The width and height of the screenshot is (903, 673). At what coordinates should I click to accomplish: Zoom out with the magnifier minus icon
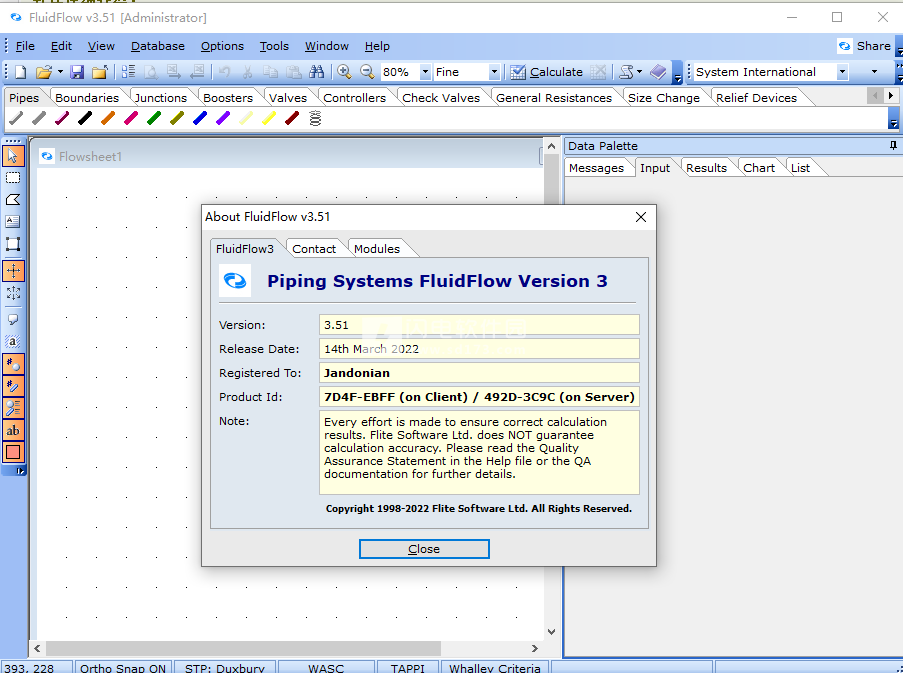367,72
